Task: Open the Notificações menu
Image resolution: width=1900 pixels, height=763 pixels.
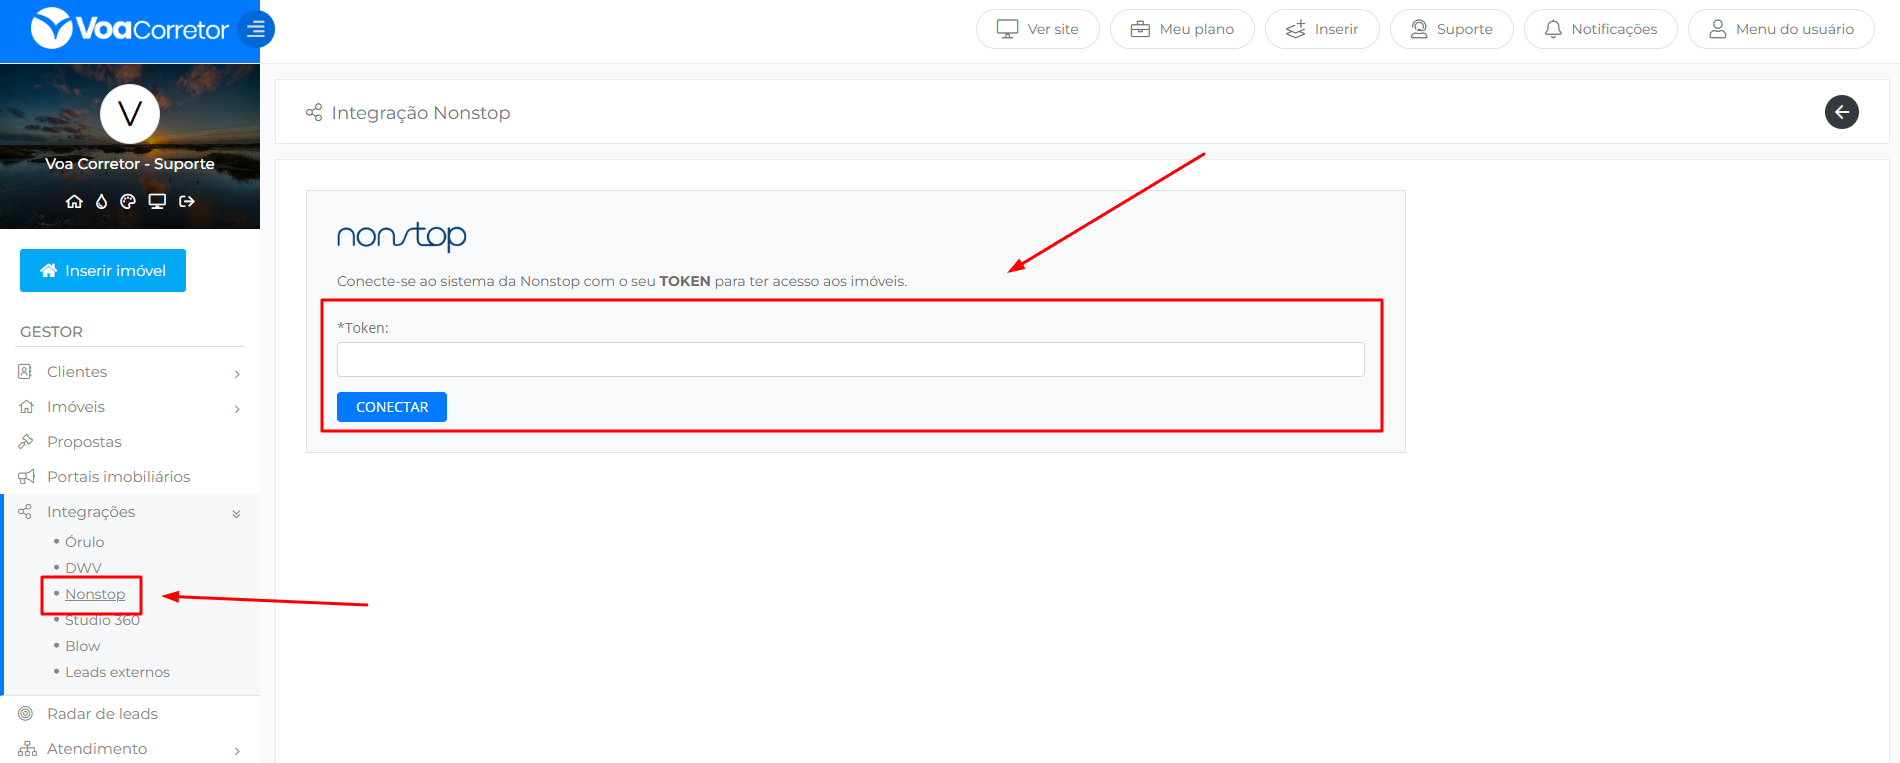Action: [x=1600, y=29]
